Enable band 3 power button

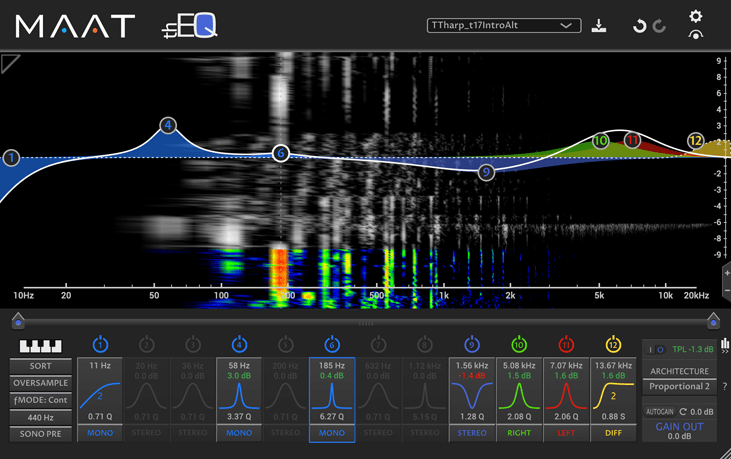[193, 345]
